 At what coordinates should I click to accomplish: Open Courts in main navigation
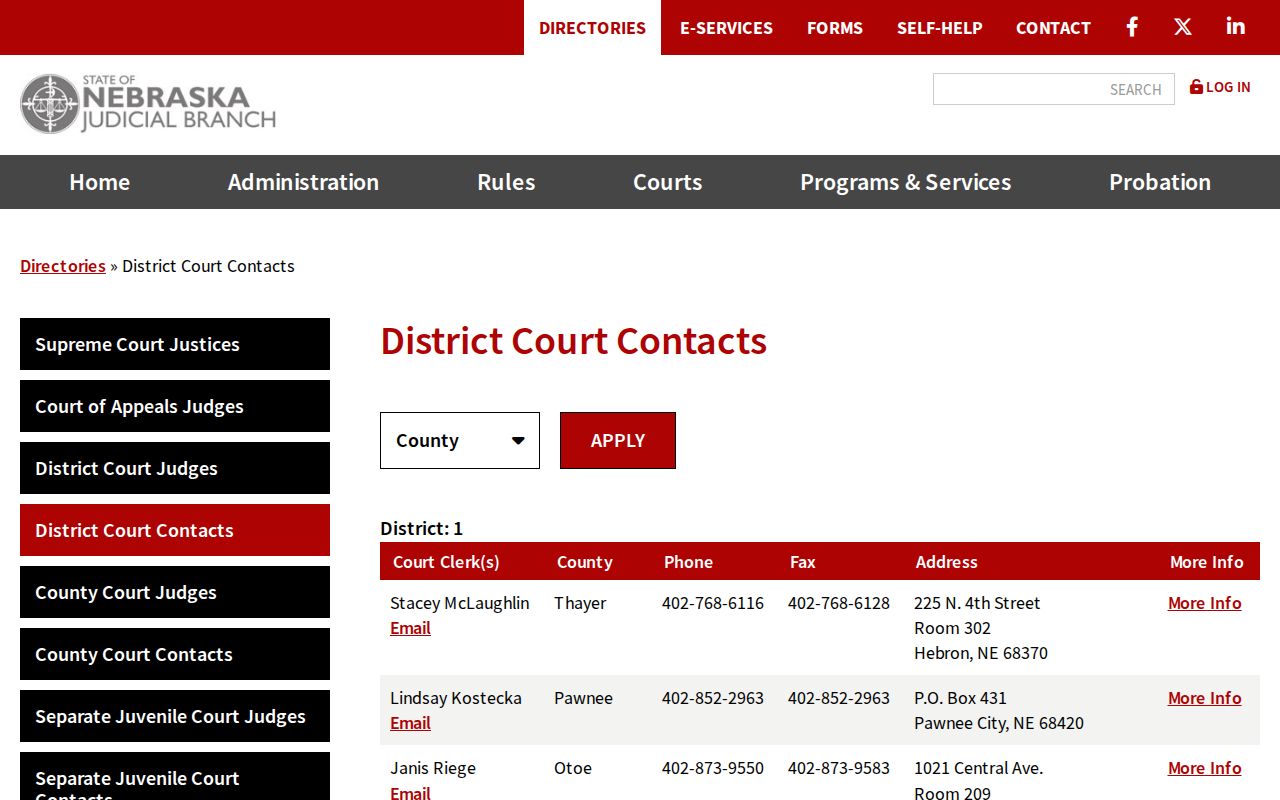point(668,182)
